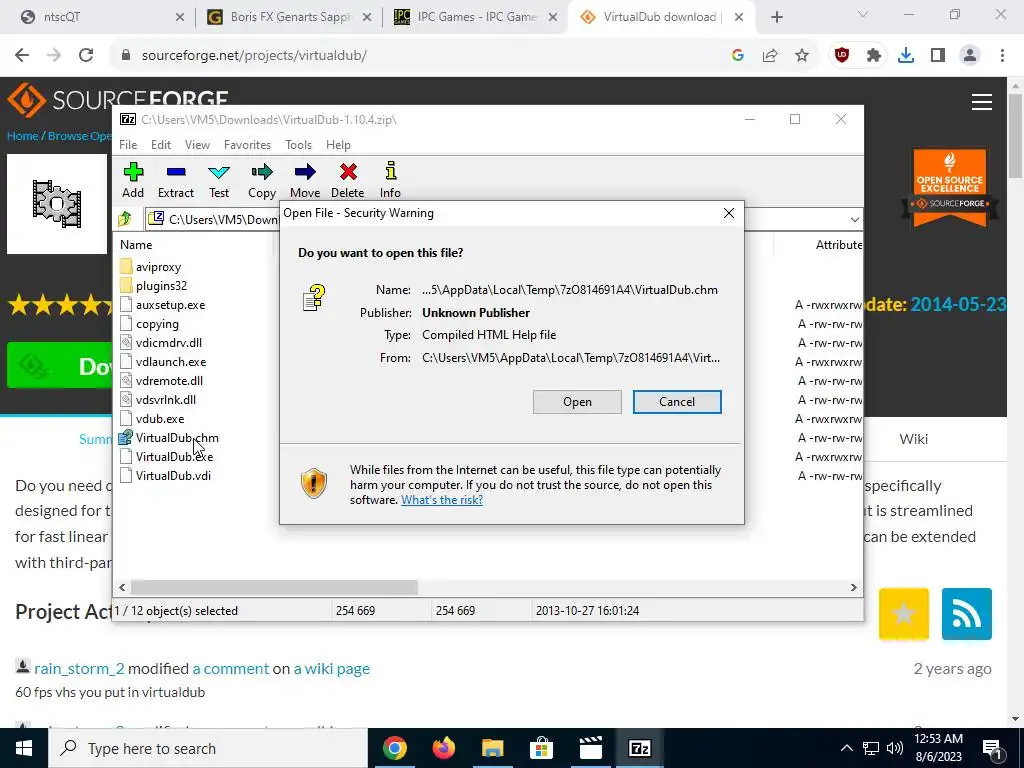Click the Google icon in address bar
Screen dimensions: 1024x768
[x=738, y=56]
